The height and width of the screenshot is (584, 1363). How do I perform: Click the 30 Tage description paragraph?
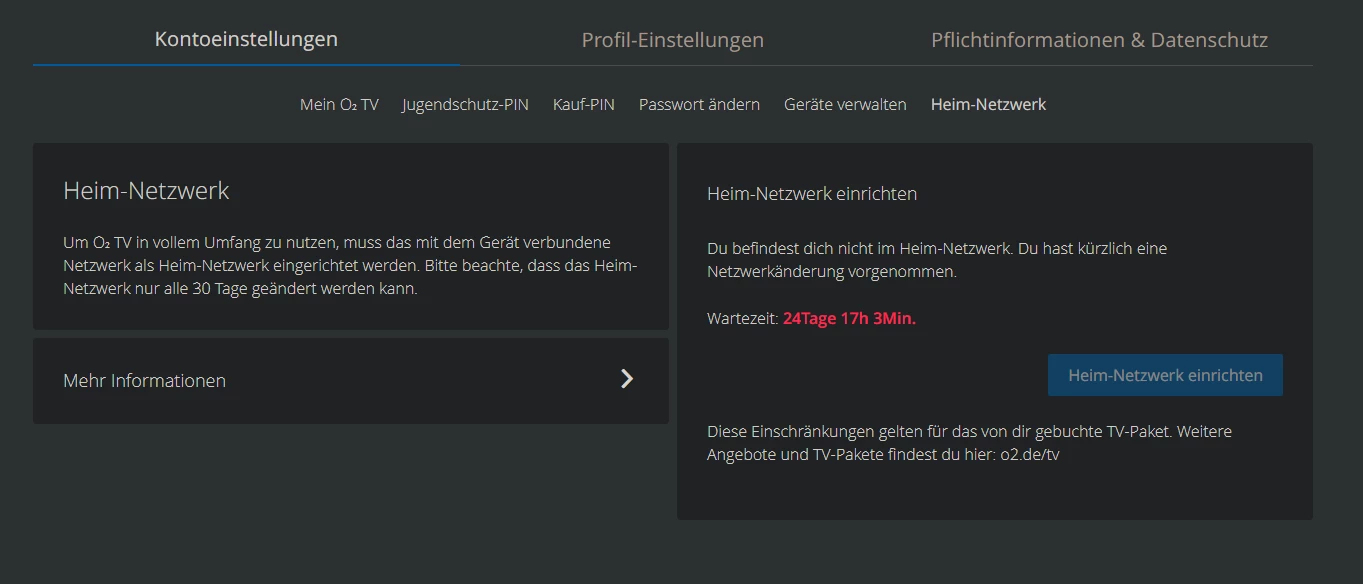click(x=350, y=266)
